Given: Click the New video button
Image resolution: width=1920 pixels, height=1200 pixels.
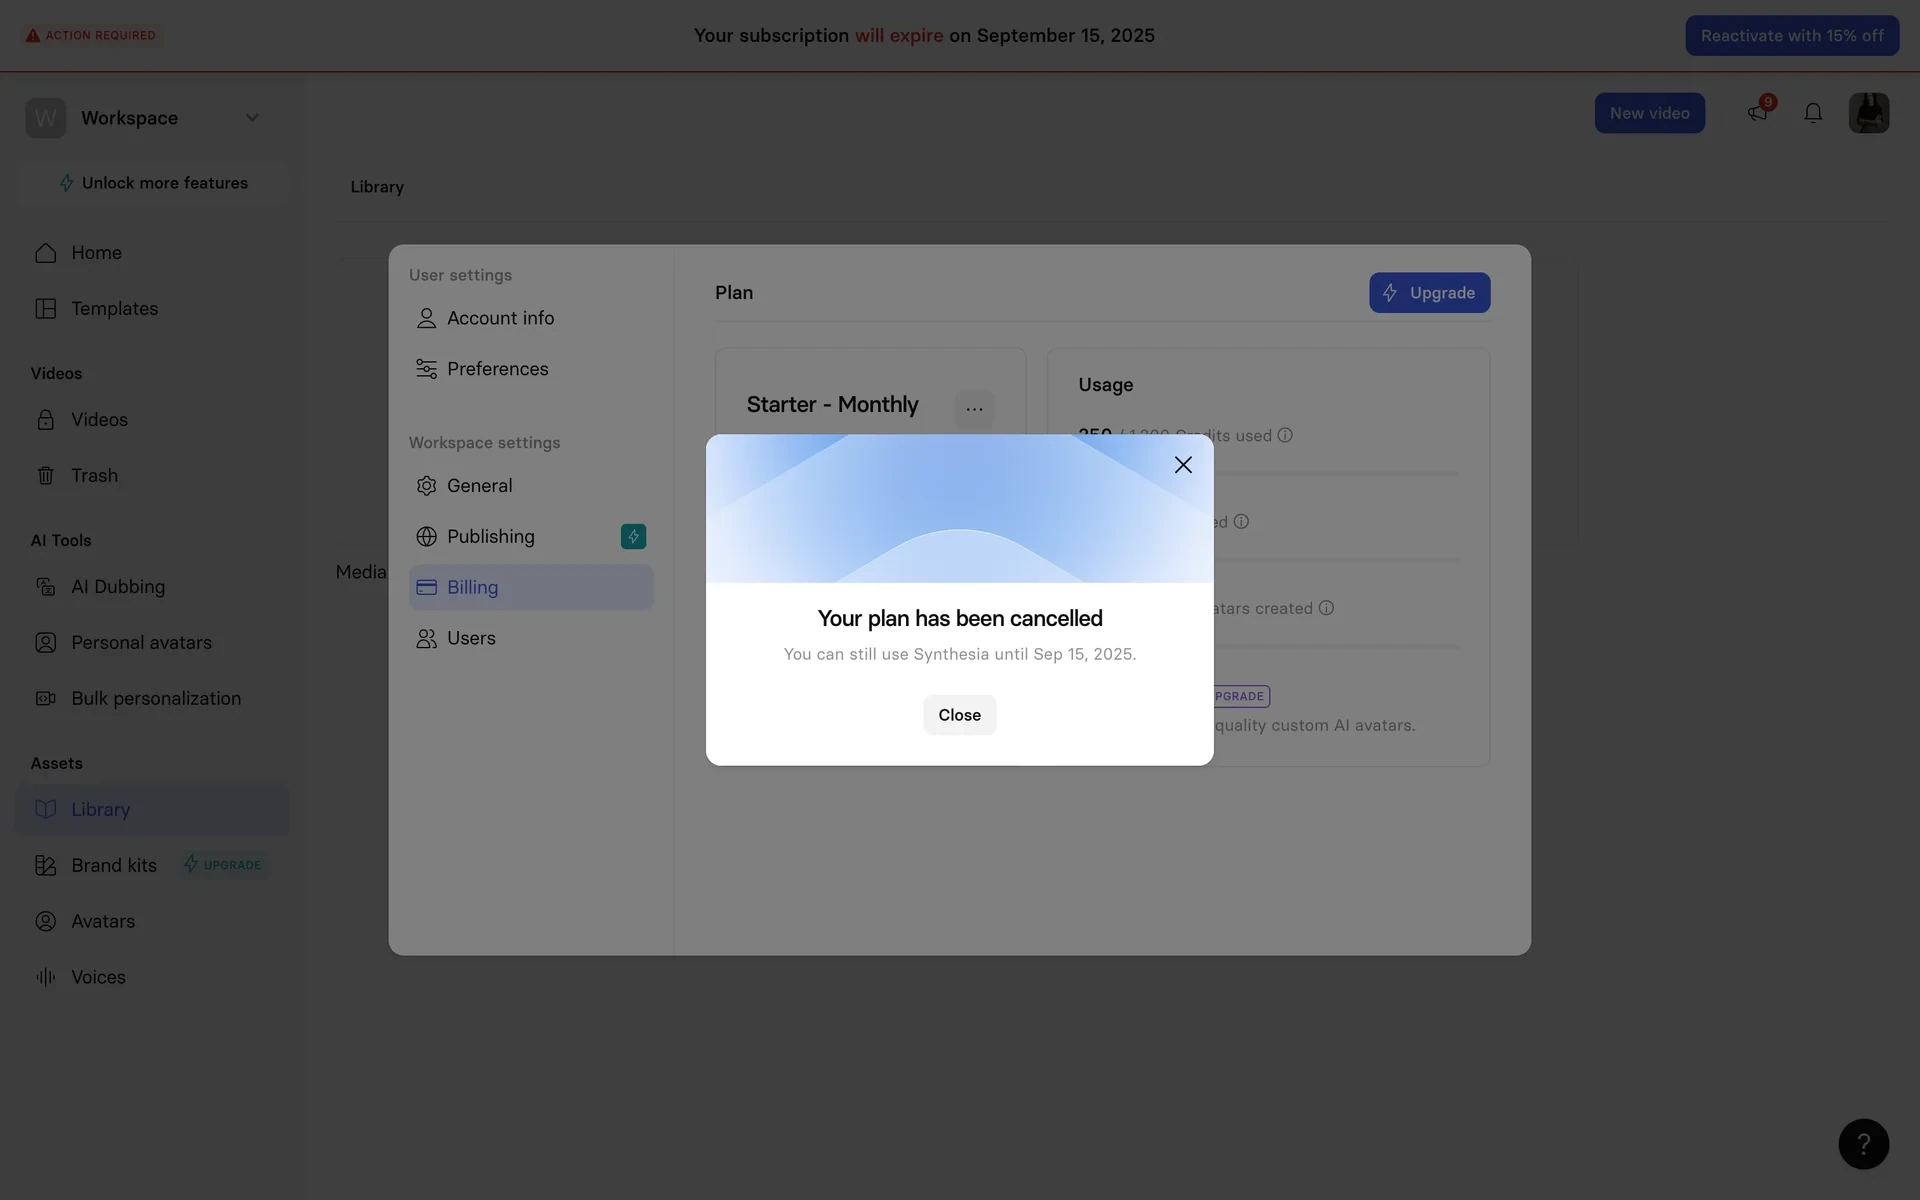Looking at the screenshot, I should tap(1649, 114).
